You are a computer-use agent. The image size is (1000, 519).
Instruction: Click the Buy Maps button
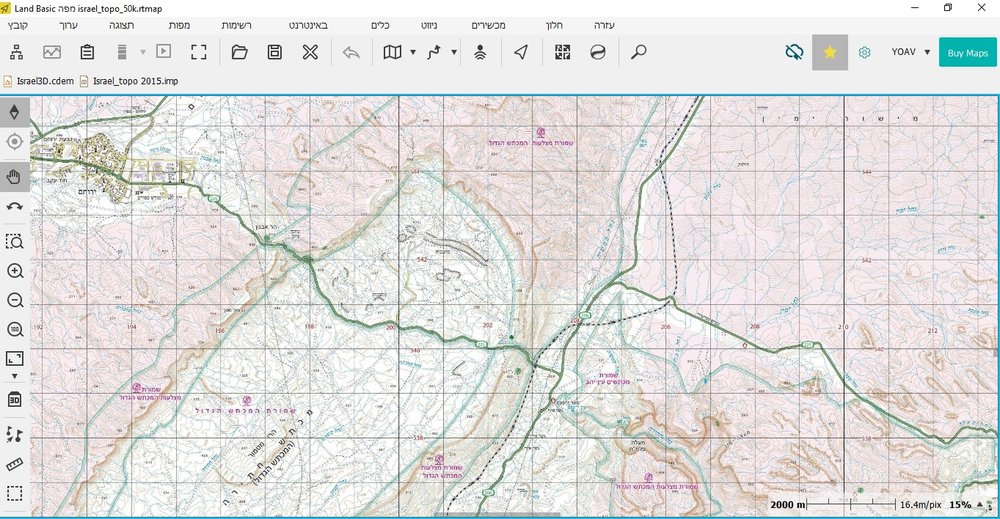click(967, 53)
